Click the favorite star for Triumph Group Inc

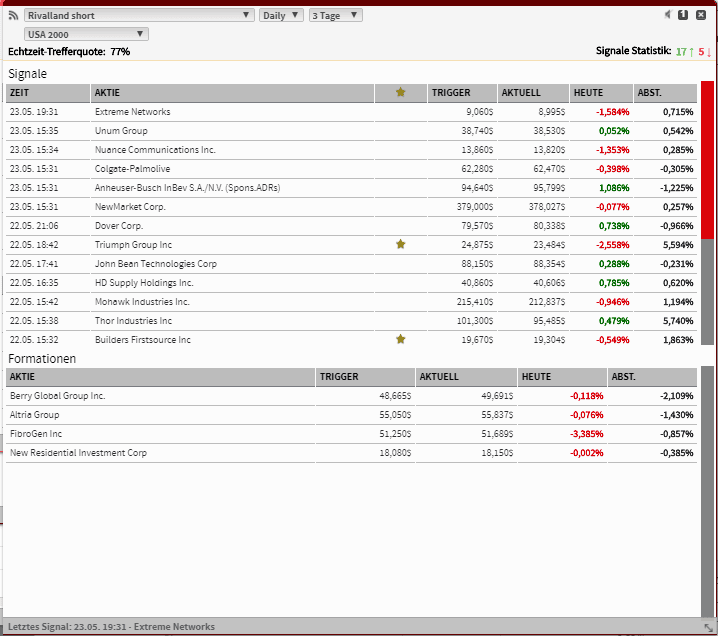click(x=400, y=244)
